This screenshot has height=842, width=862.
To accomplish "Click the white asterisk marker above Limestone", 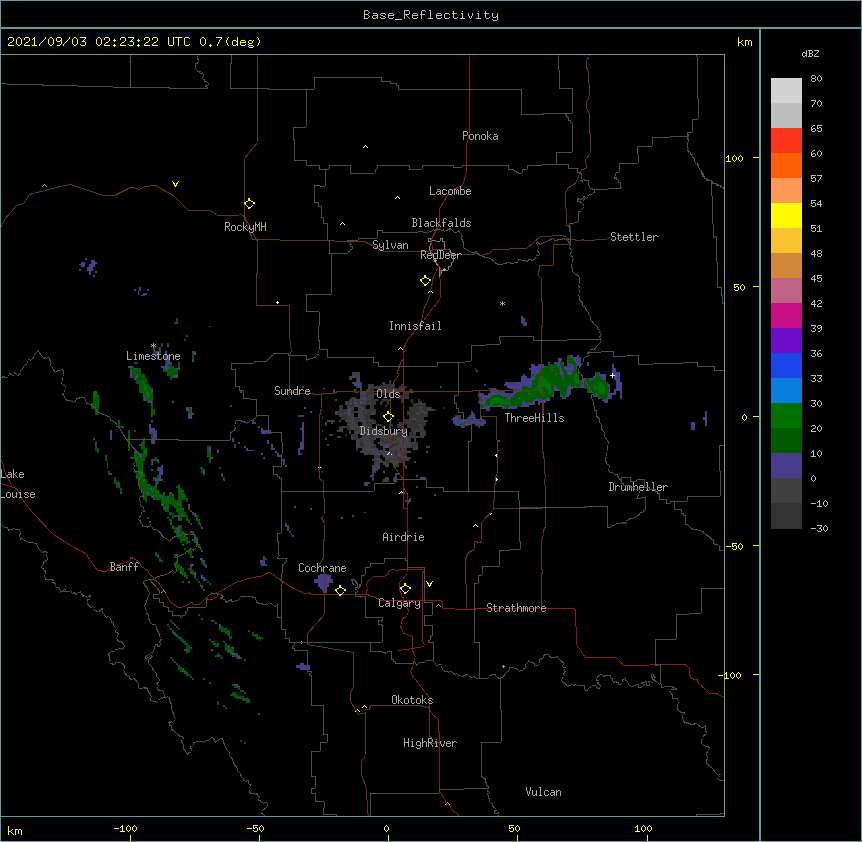I will coord(153,346).
